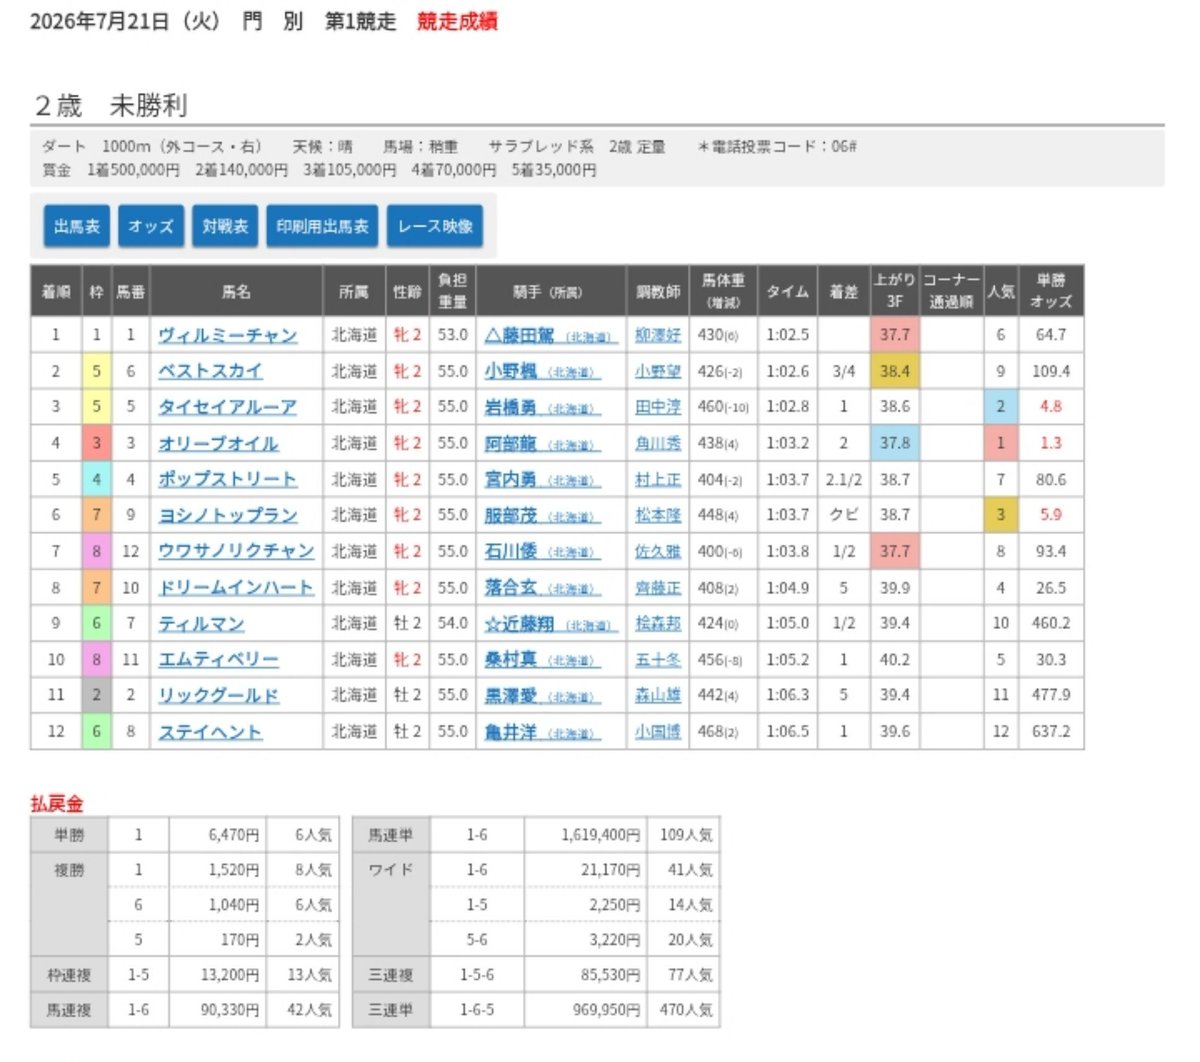This screenshot has height=1062, width=1200.
Task: Select 三連複 combination 1-5-6
Action: click(x=477, y=975)
